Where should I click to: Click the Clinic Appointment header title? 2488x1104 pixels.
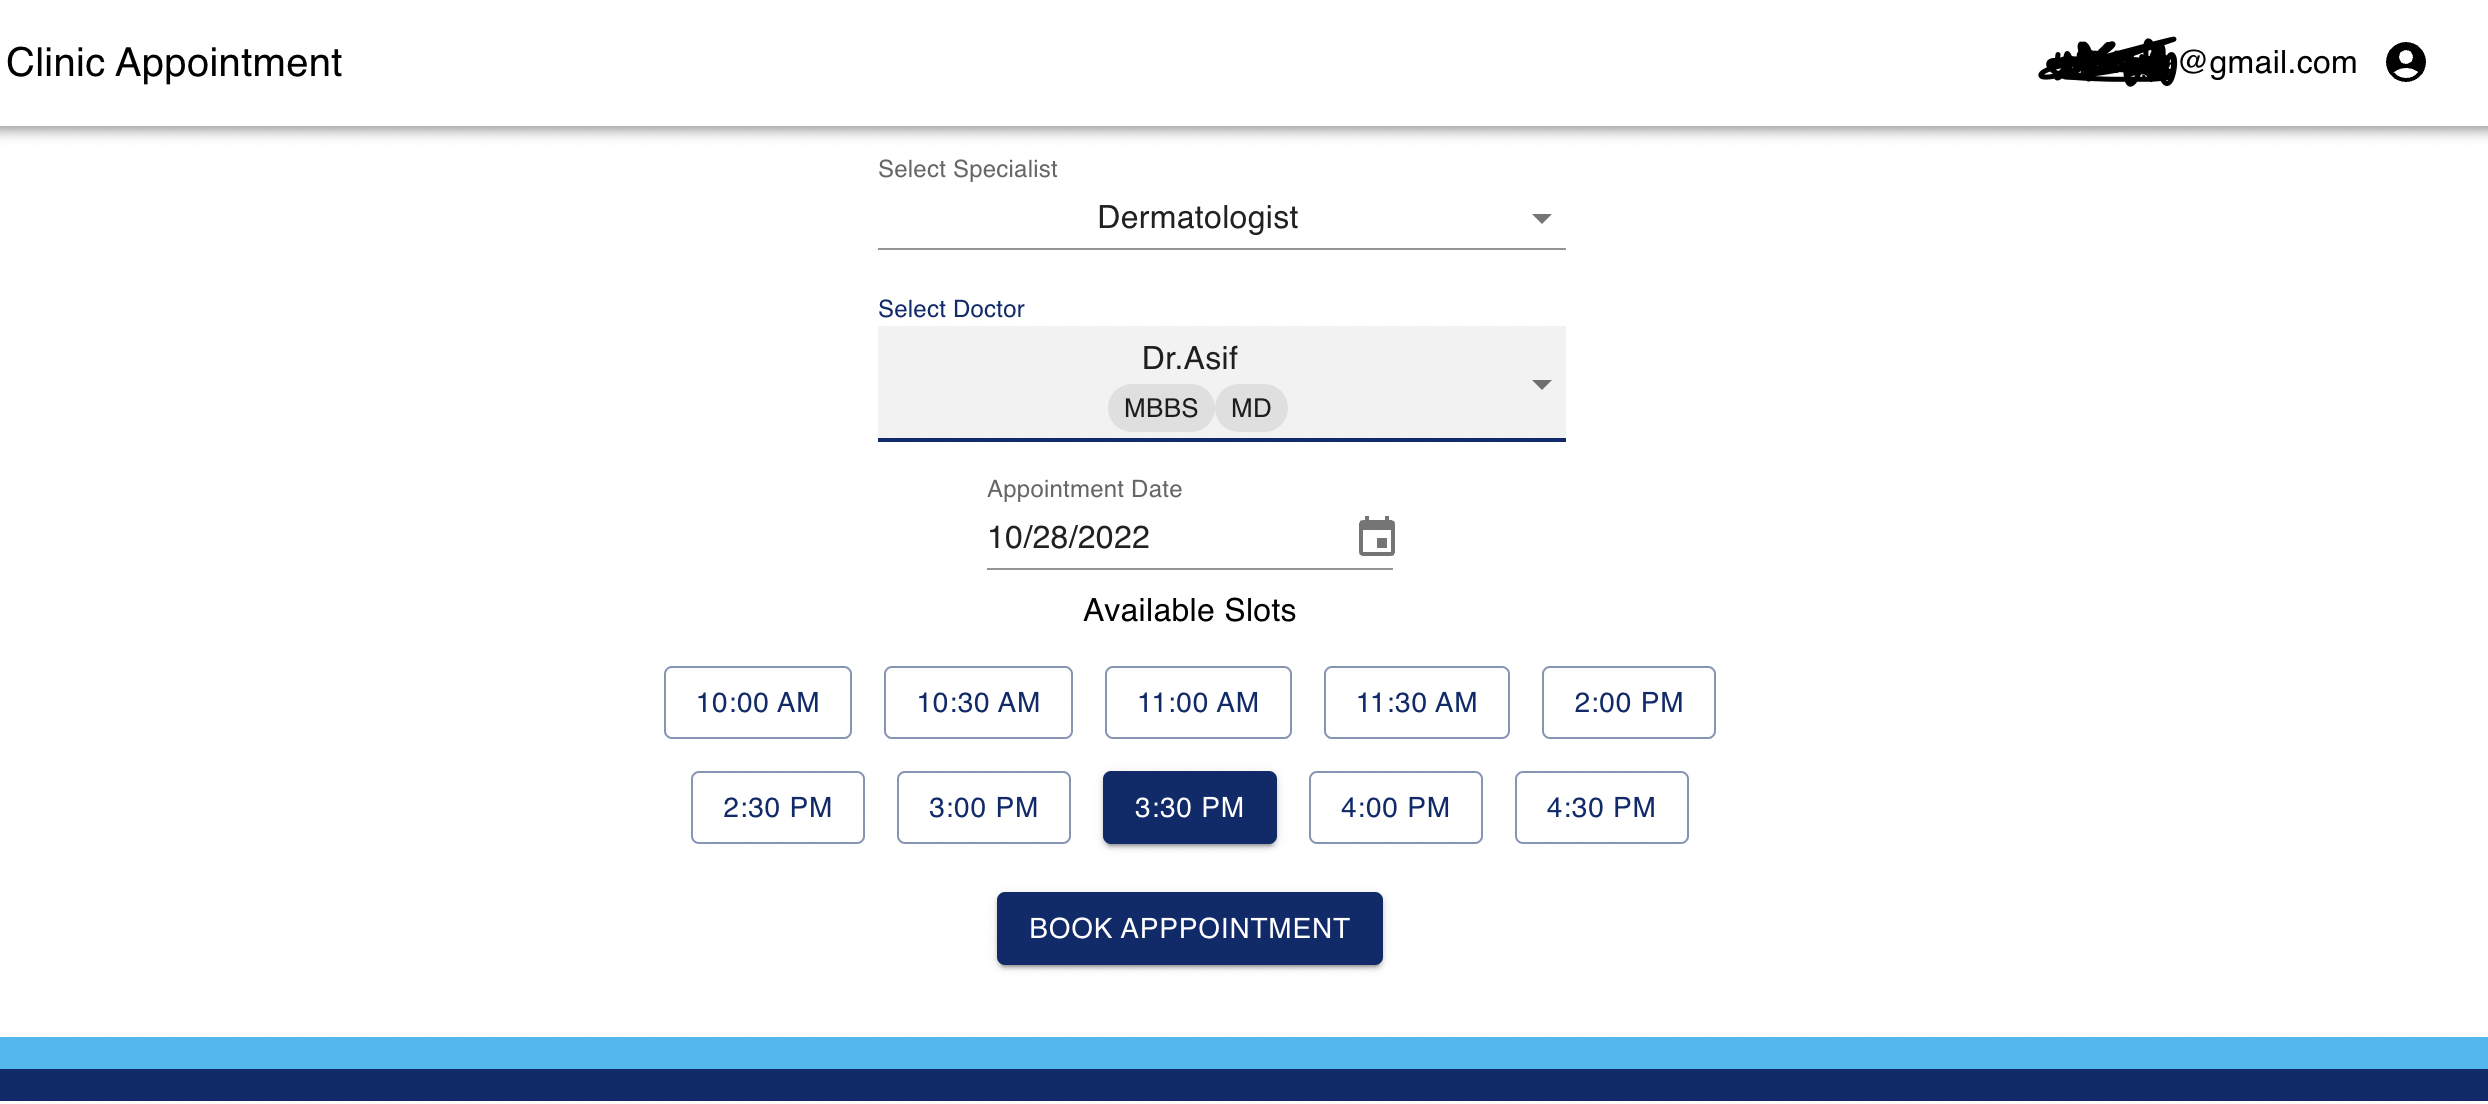174,62
